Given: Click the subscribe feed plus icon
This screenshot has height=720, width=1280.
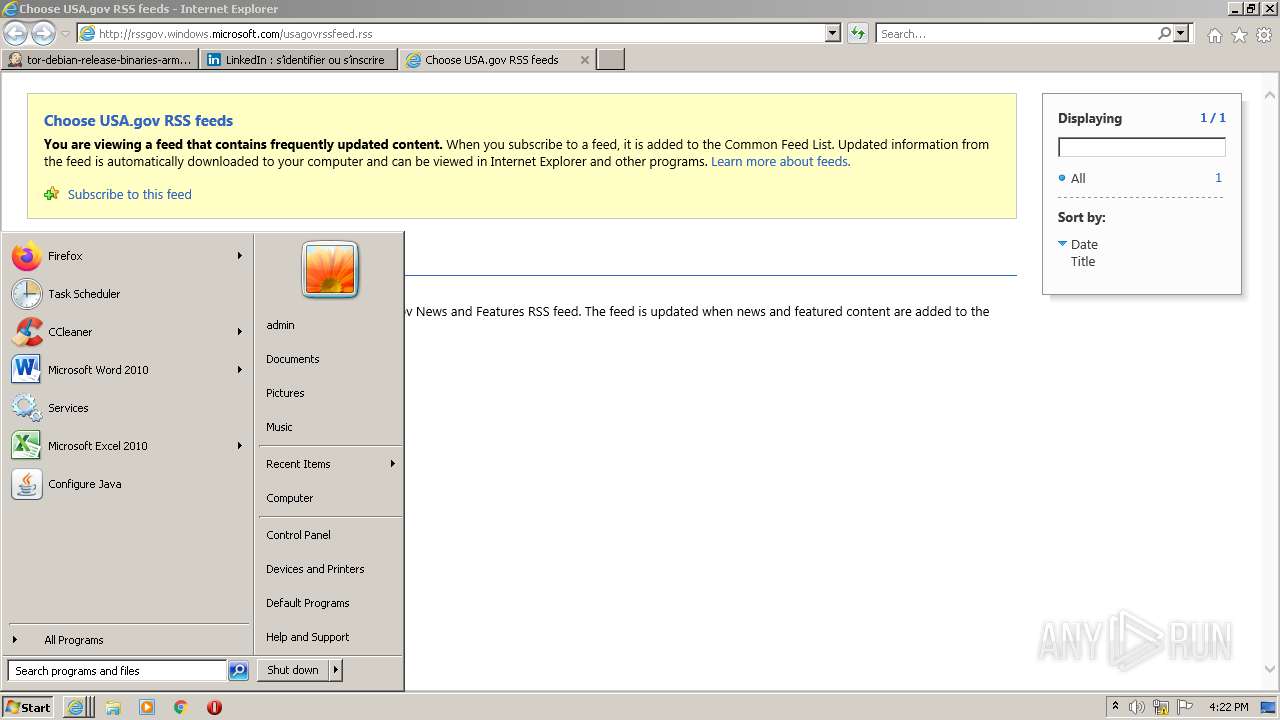Looking at the screenshot, I should tap(52, 194).
